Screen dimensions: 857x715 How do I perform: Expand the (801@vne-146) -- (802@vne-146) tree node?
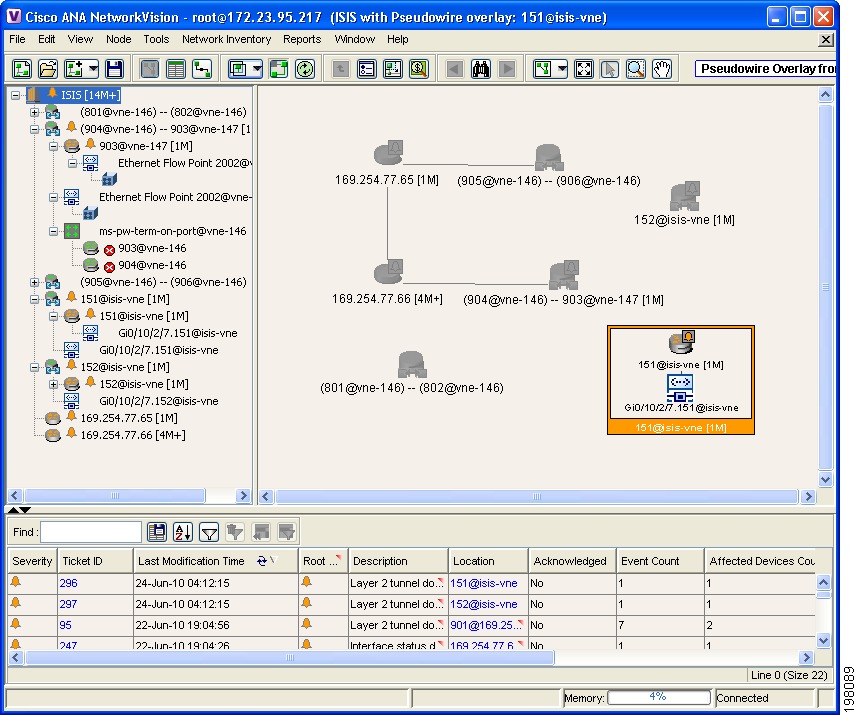34,112
